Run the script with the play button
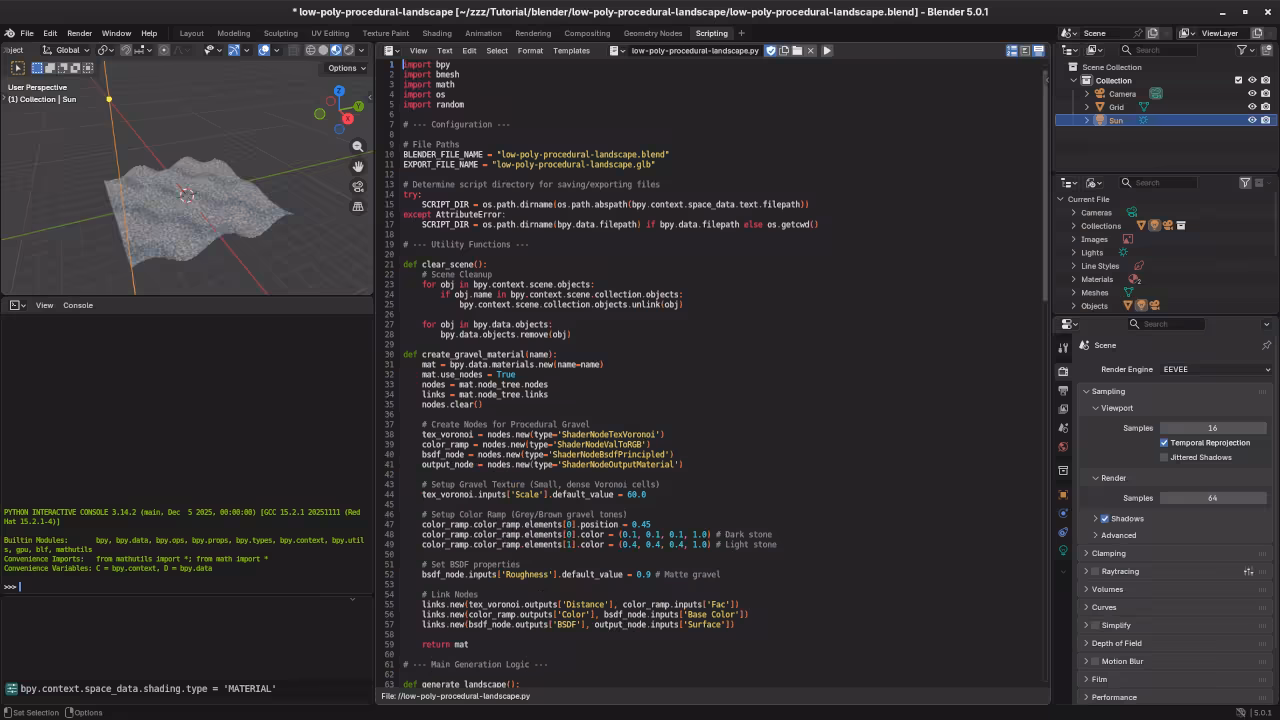1280x720 pixels. point(827,50)
